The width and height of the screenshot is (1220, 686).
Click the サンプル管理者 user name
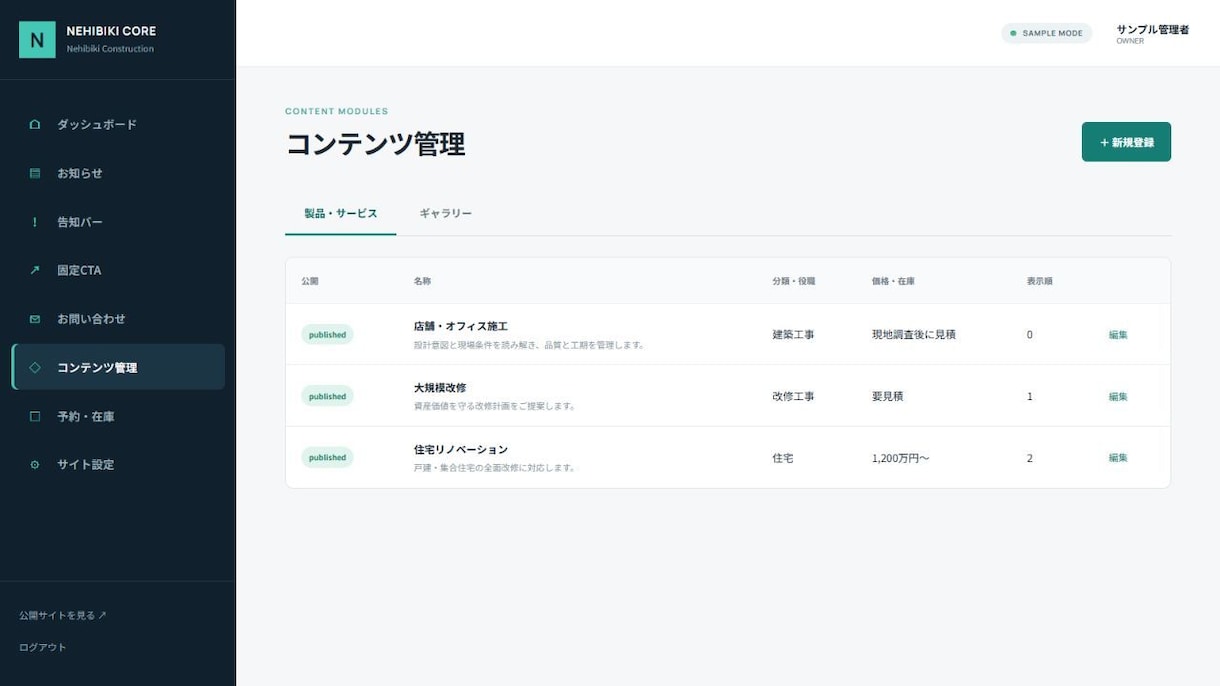coord(1153,30)
